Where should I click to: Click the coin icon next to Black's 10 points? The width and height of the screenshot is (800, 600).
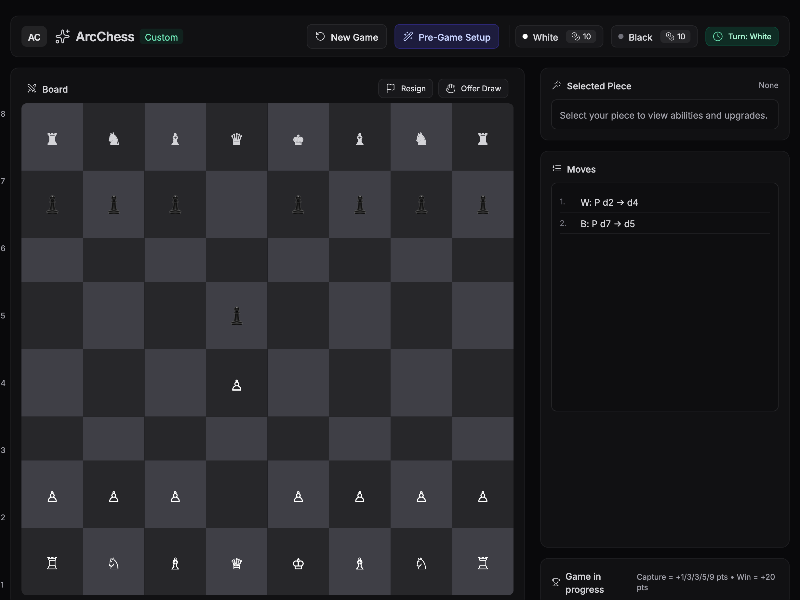(x=671, y=37)
